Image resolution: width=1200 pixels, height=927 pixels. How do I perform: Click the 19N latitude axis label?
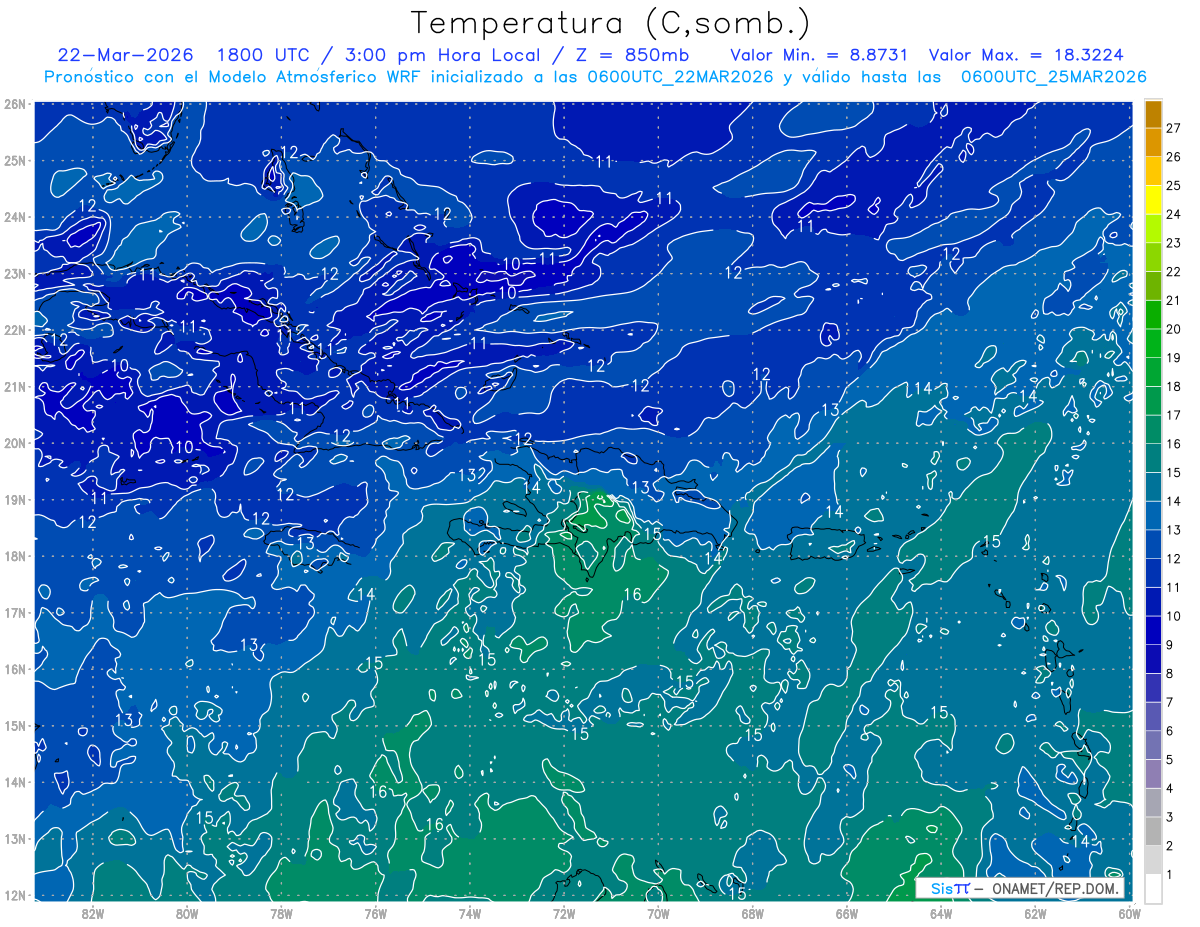(x=15, y=499)
